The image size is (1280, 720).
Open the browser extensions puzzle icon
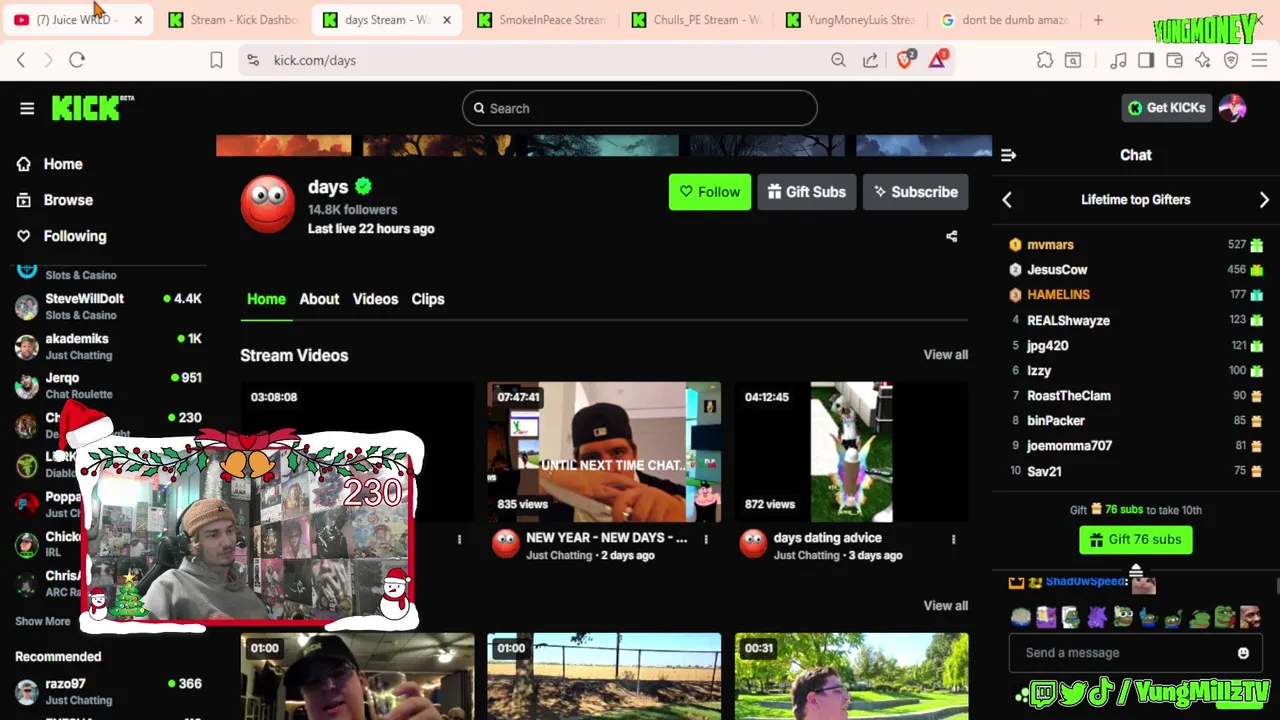1045,60
